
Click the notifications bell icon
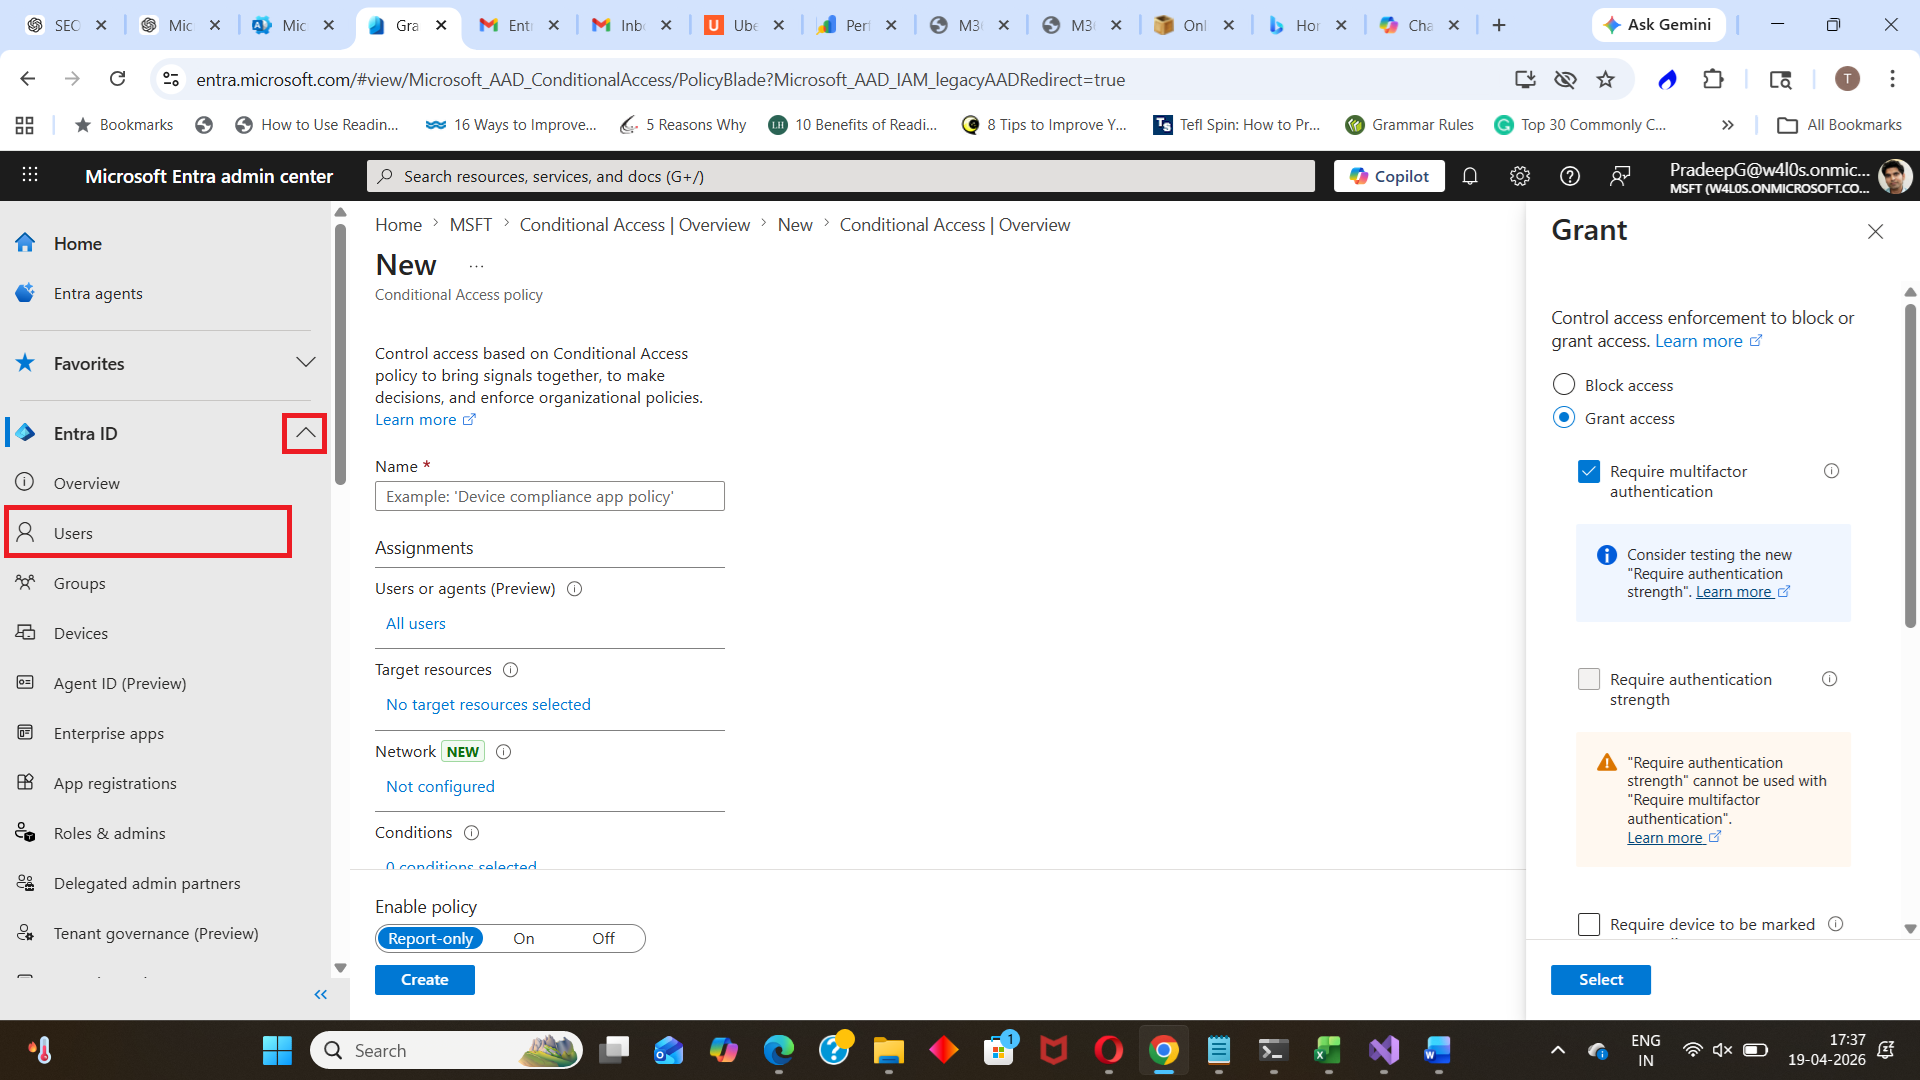(x=1469, y=176)
